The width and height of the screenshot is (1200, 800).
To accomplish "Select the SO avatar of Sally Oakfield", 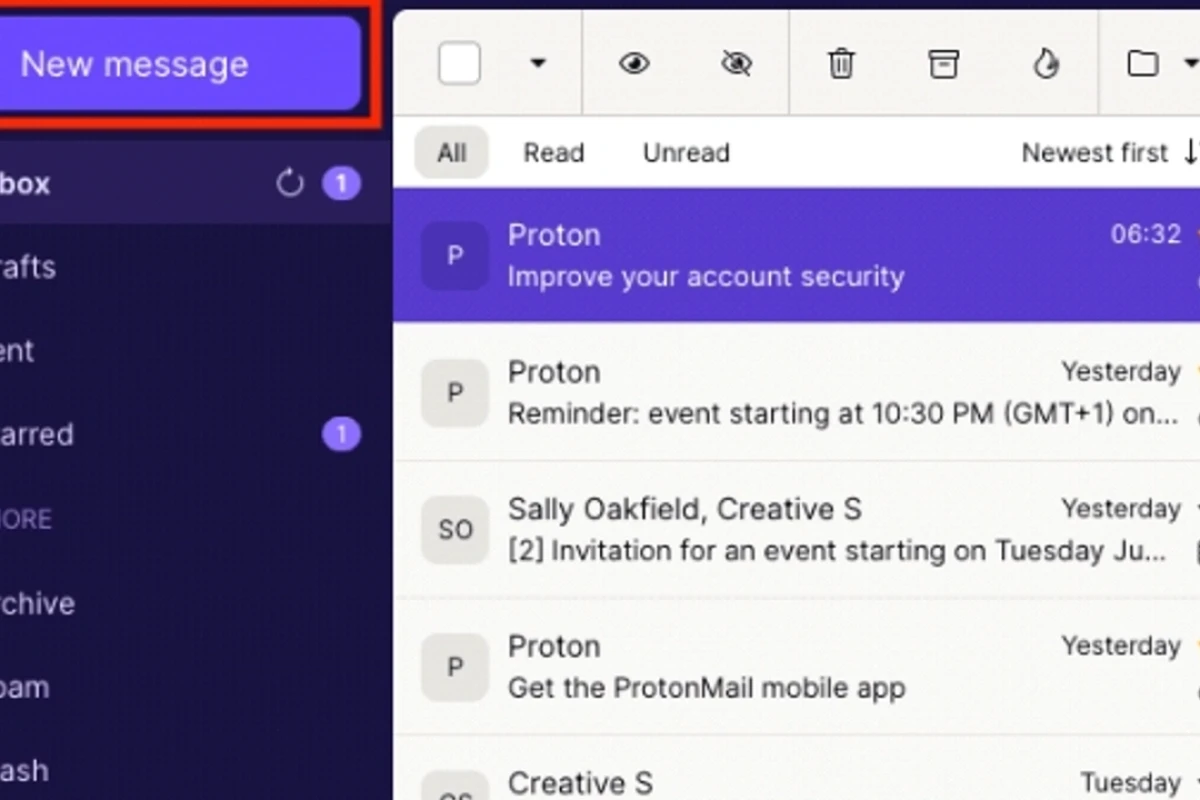I will pos(455,530).
